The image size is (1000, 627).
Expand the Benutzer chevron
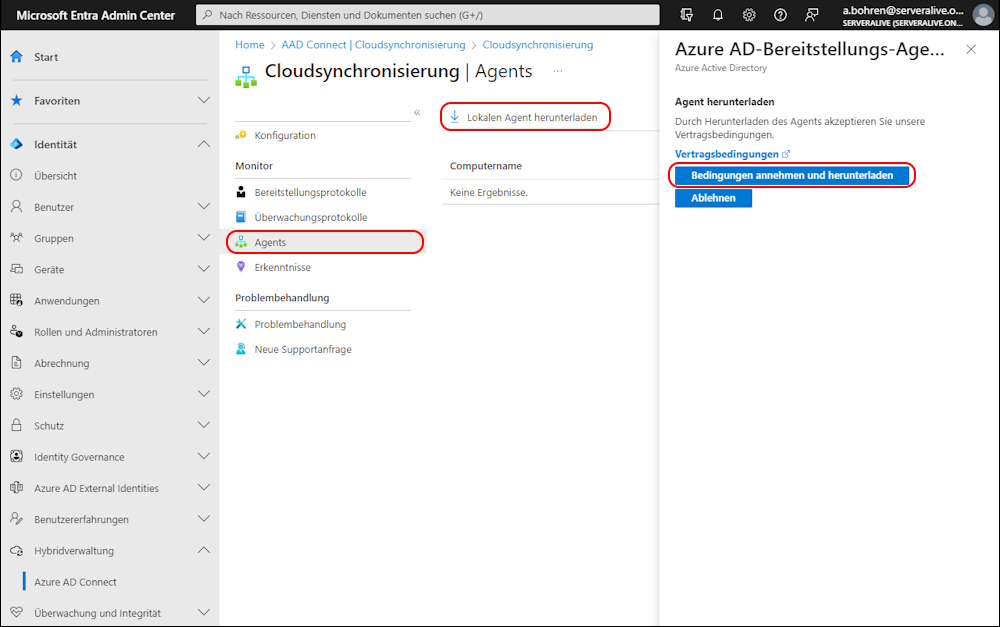coord(203,206)
